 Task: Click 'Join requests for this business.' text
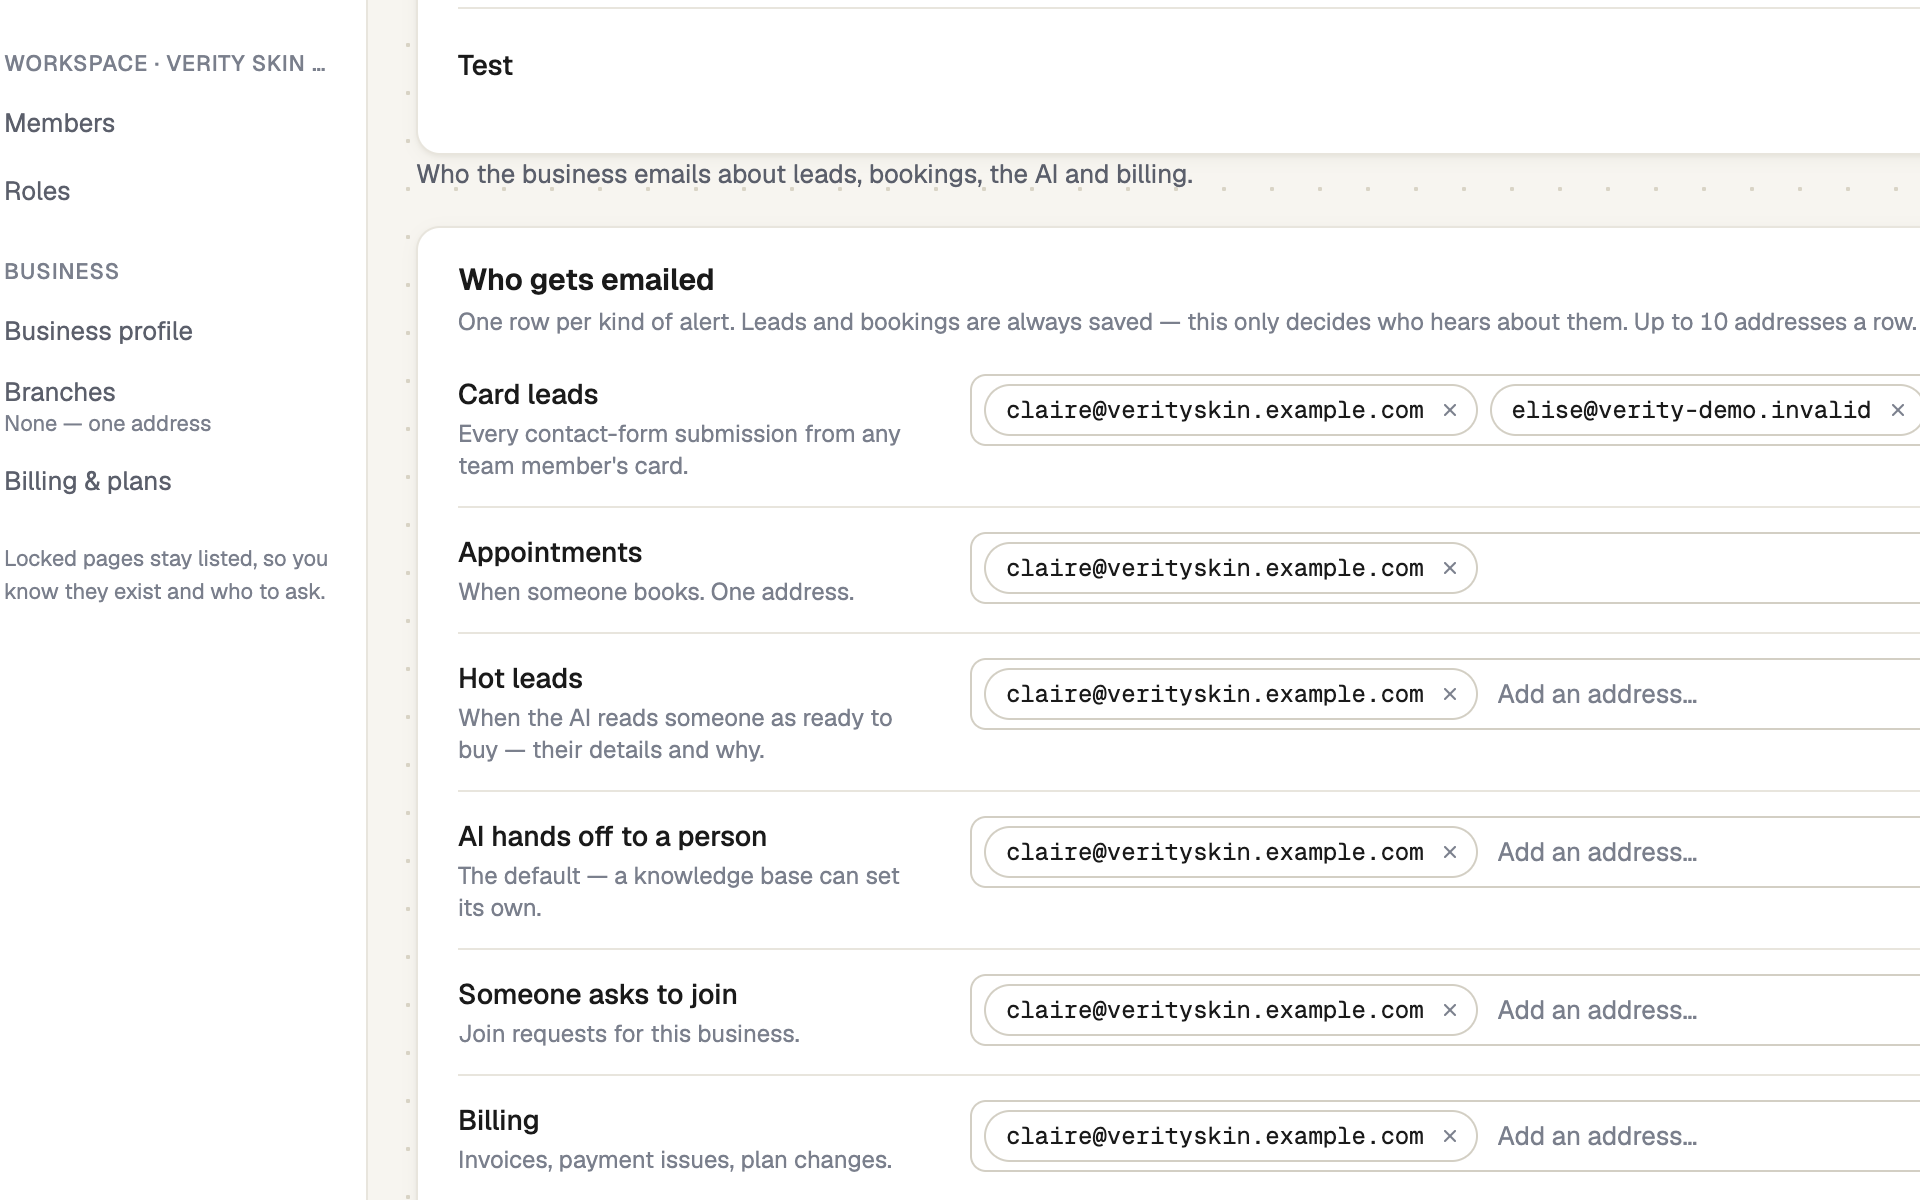click(629, 1034)
